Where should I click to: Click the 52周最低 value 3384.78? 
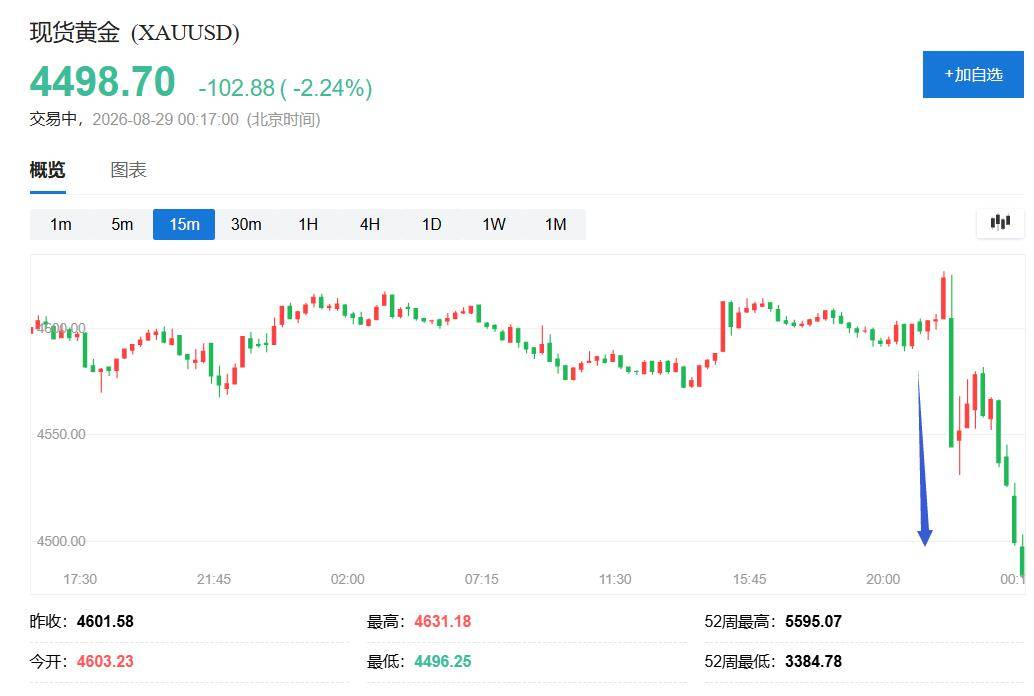pyautogui.click(x=813, y=661)
